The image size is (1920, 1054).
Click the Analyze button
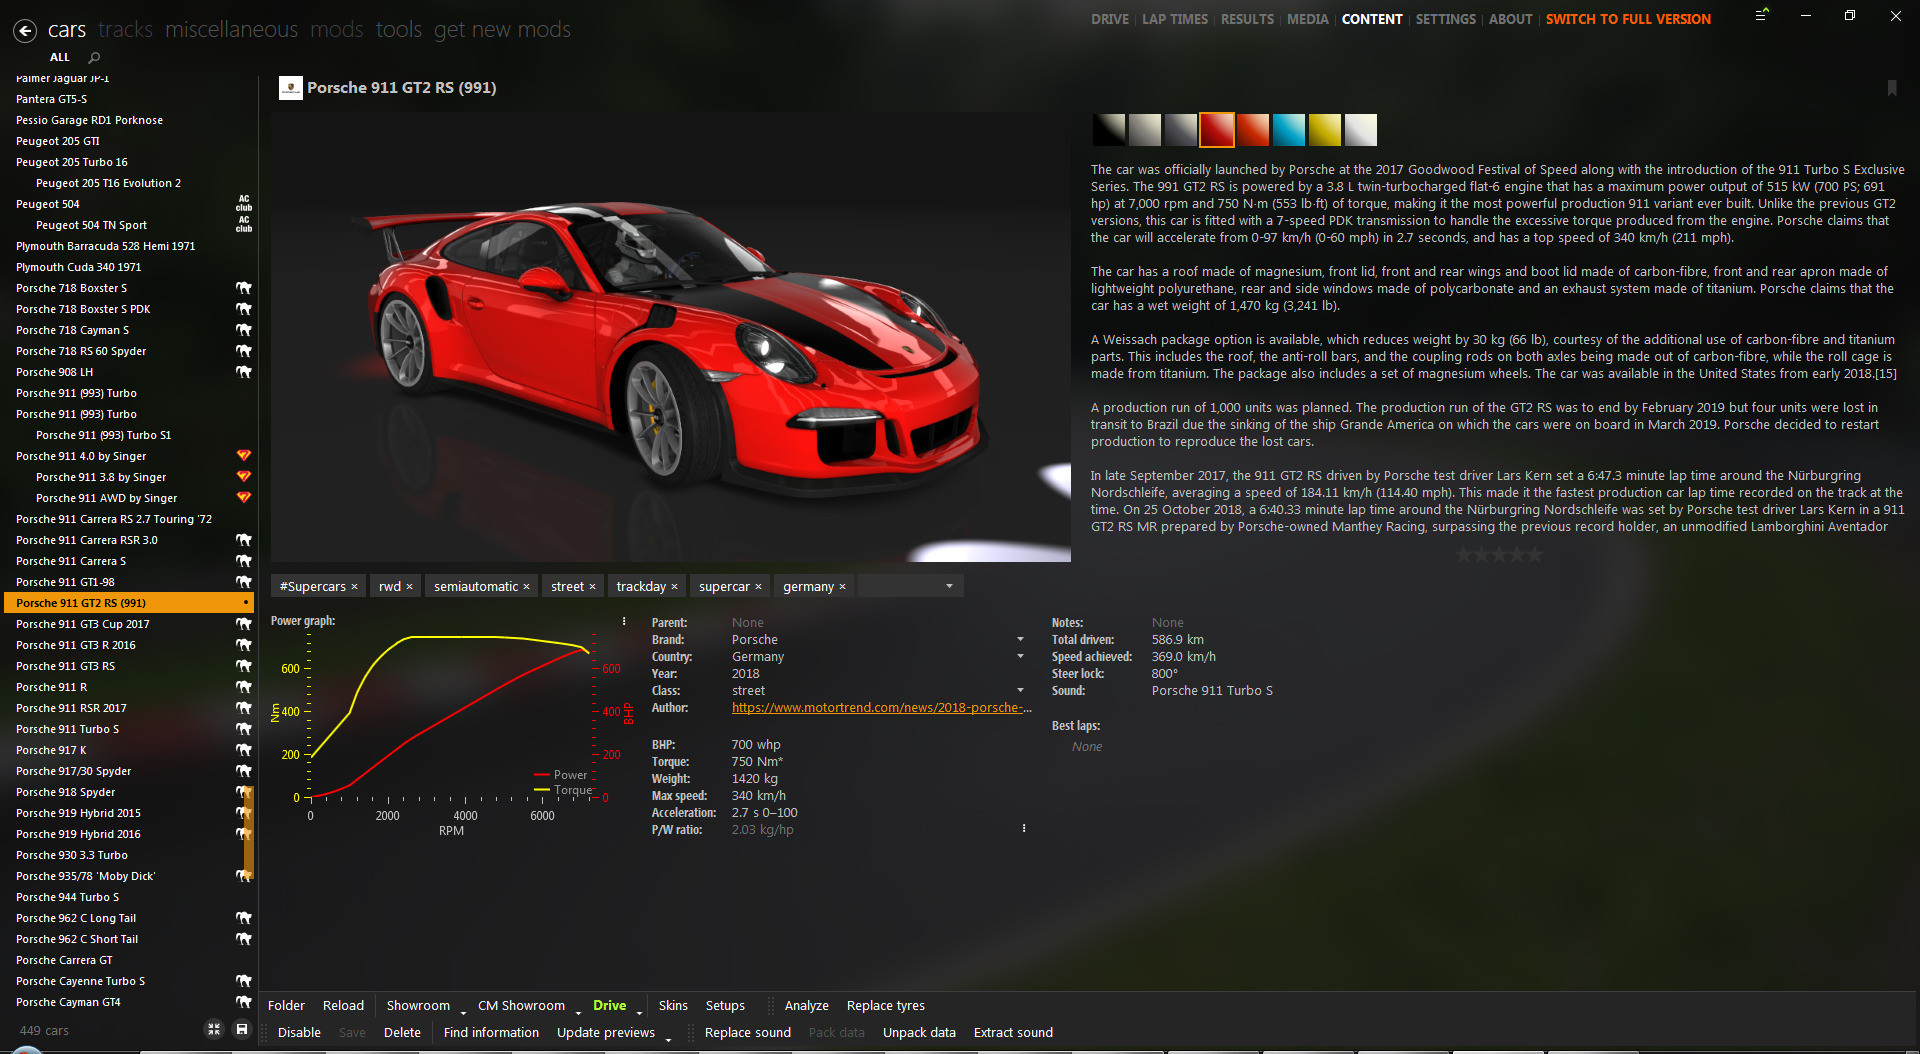coord(806,1006)
